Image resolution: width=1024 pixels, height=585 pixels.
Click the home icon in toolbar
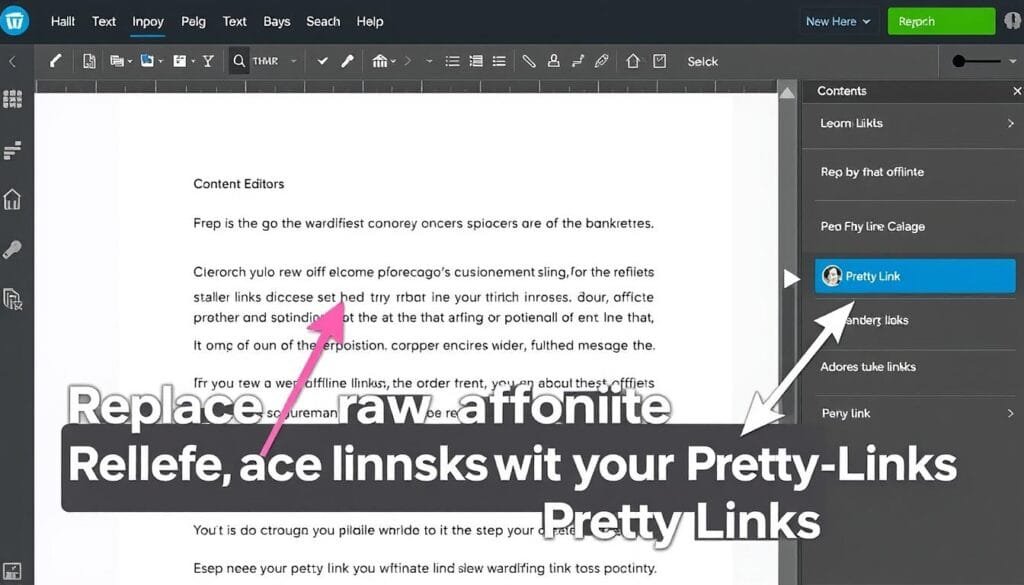point(632,61)
